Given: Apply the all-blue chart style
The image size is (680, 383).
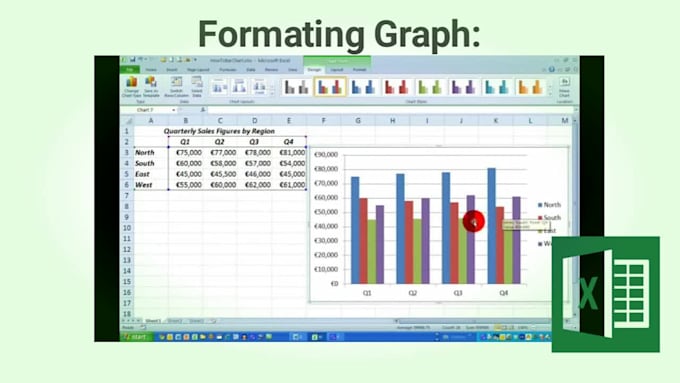Looking at the screenshot, I should 363,87.
